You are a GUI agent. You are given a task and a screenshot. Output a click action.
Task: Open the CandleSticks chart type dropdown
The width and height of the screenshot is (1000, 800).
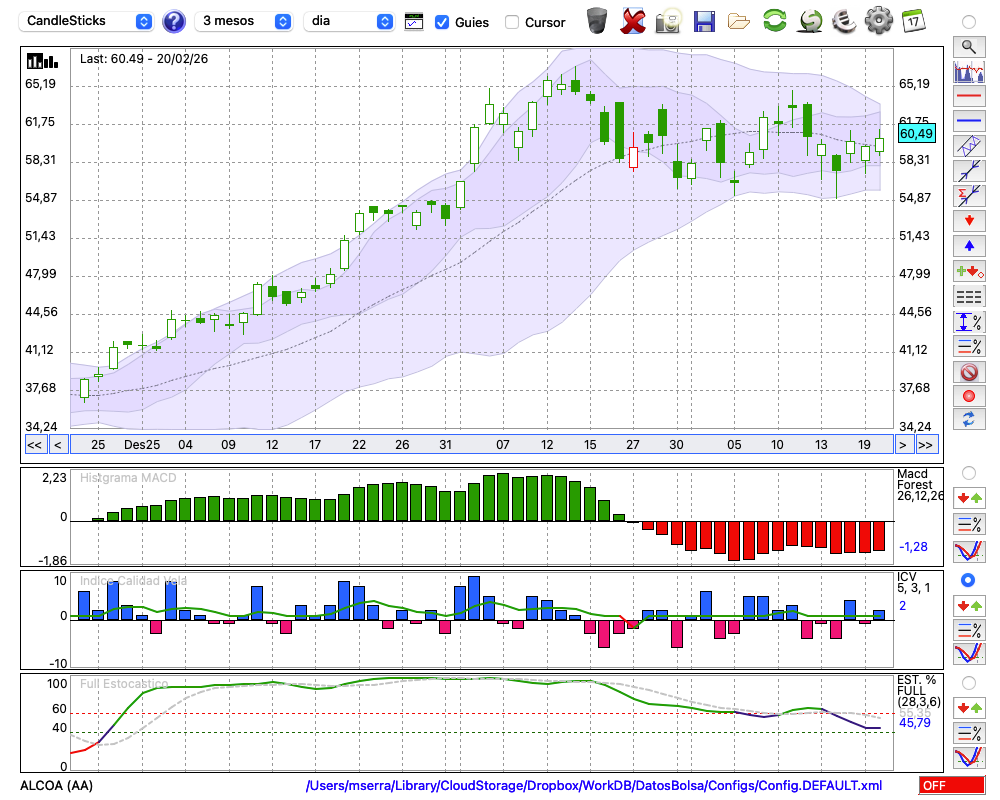point(88,21)
